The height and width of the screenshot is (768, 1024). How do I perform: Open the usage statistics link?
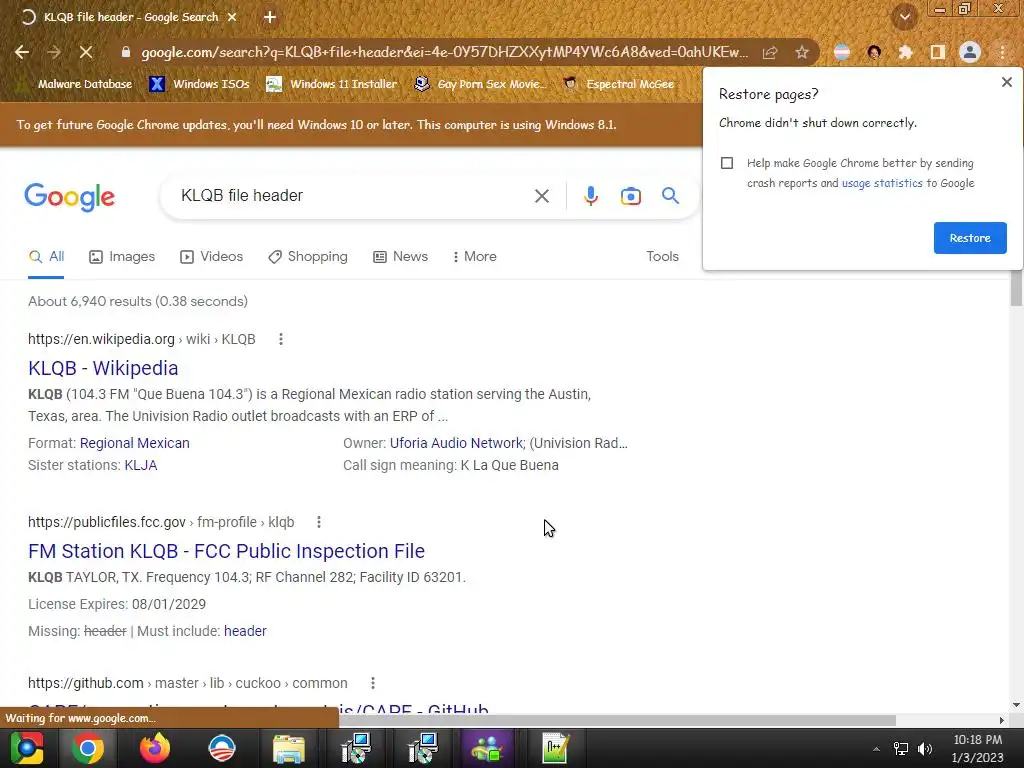tap(882, 184)
